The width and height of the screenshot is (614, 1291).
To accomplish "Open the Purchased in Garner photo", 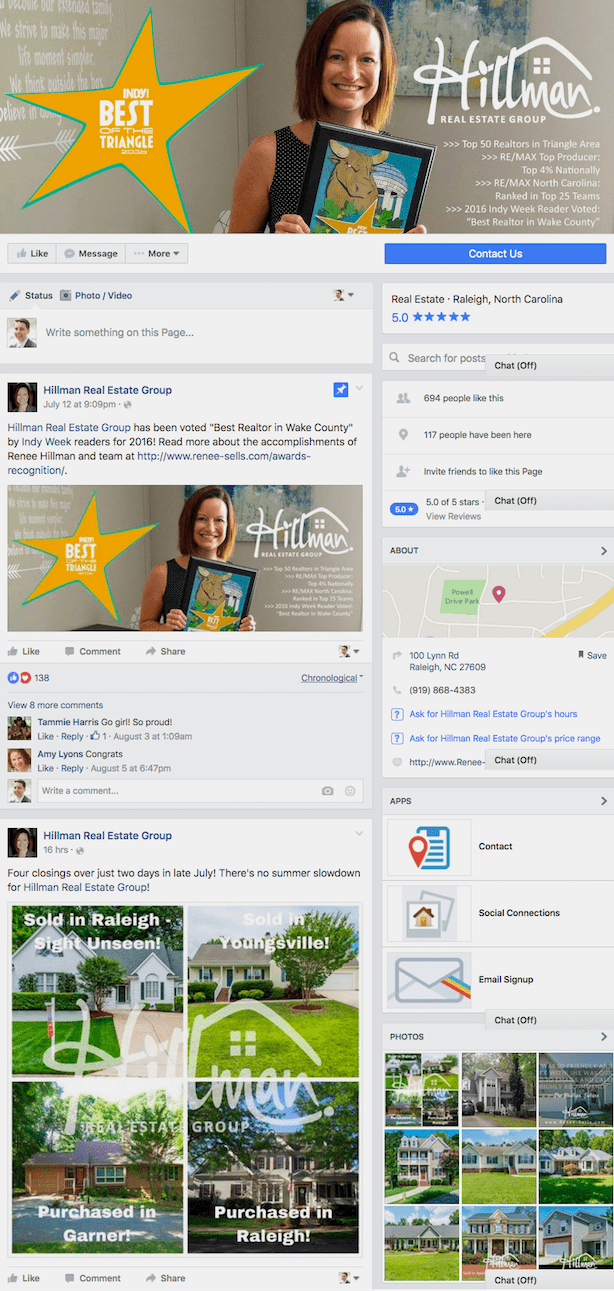I will tap(97, 1167).
